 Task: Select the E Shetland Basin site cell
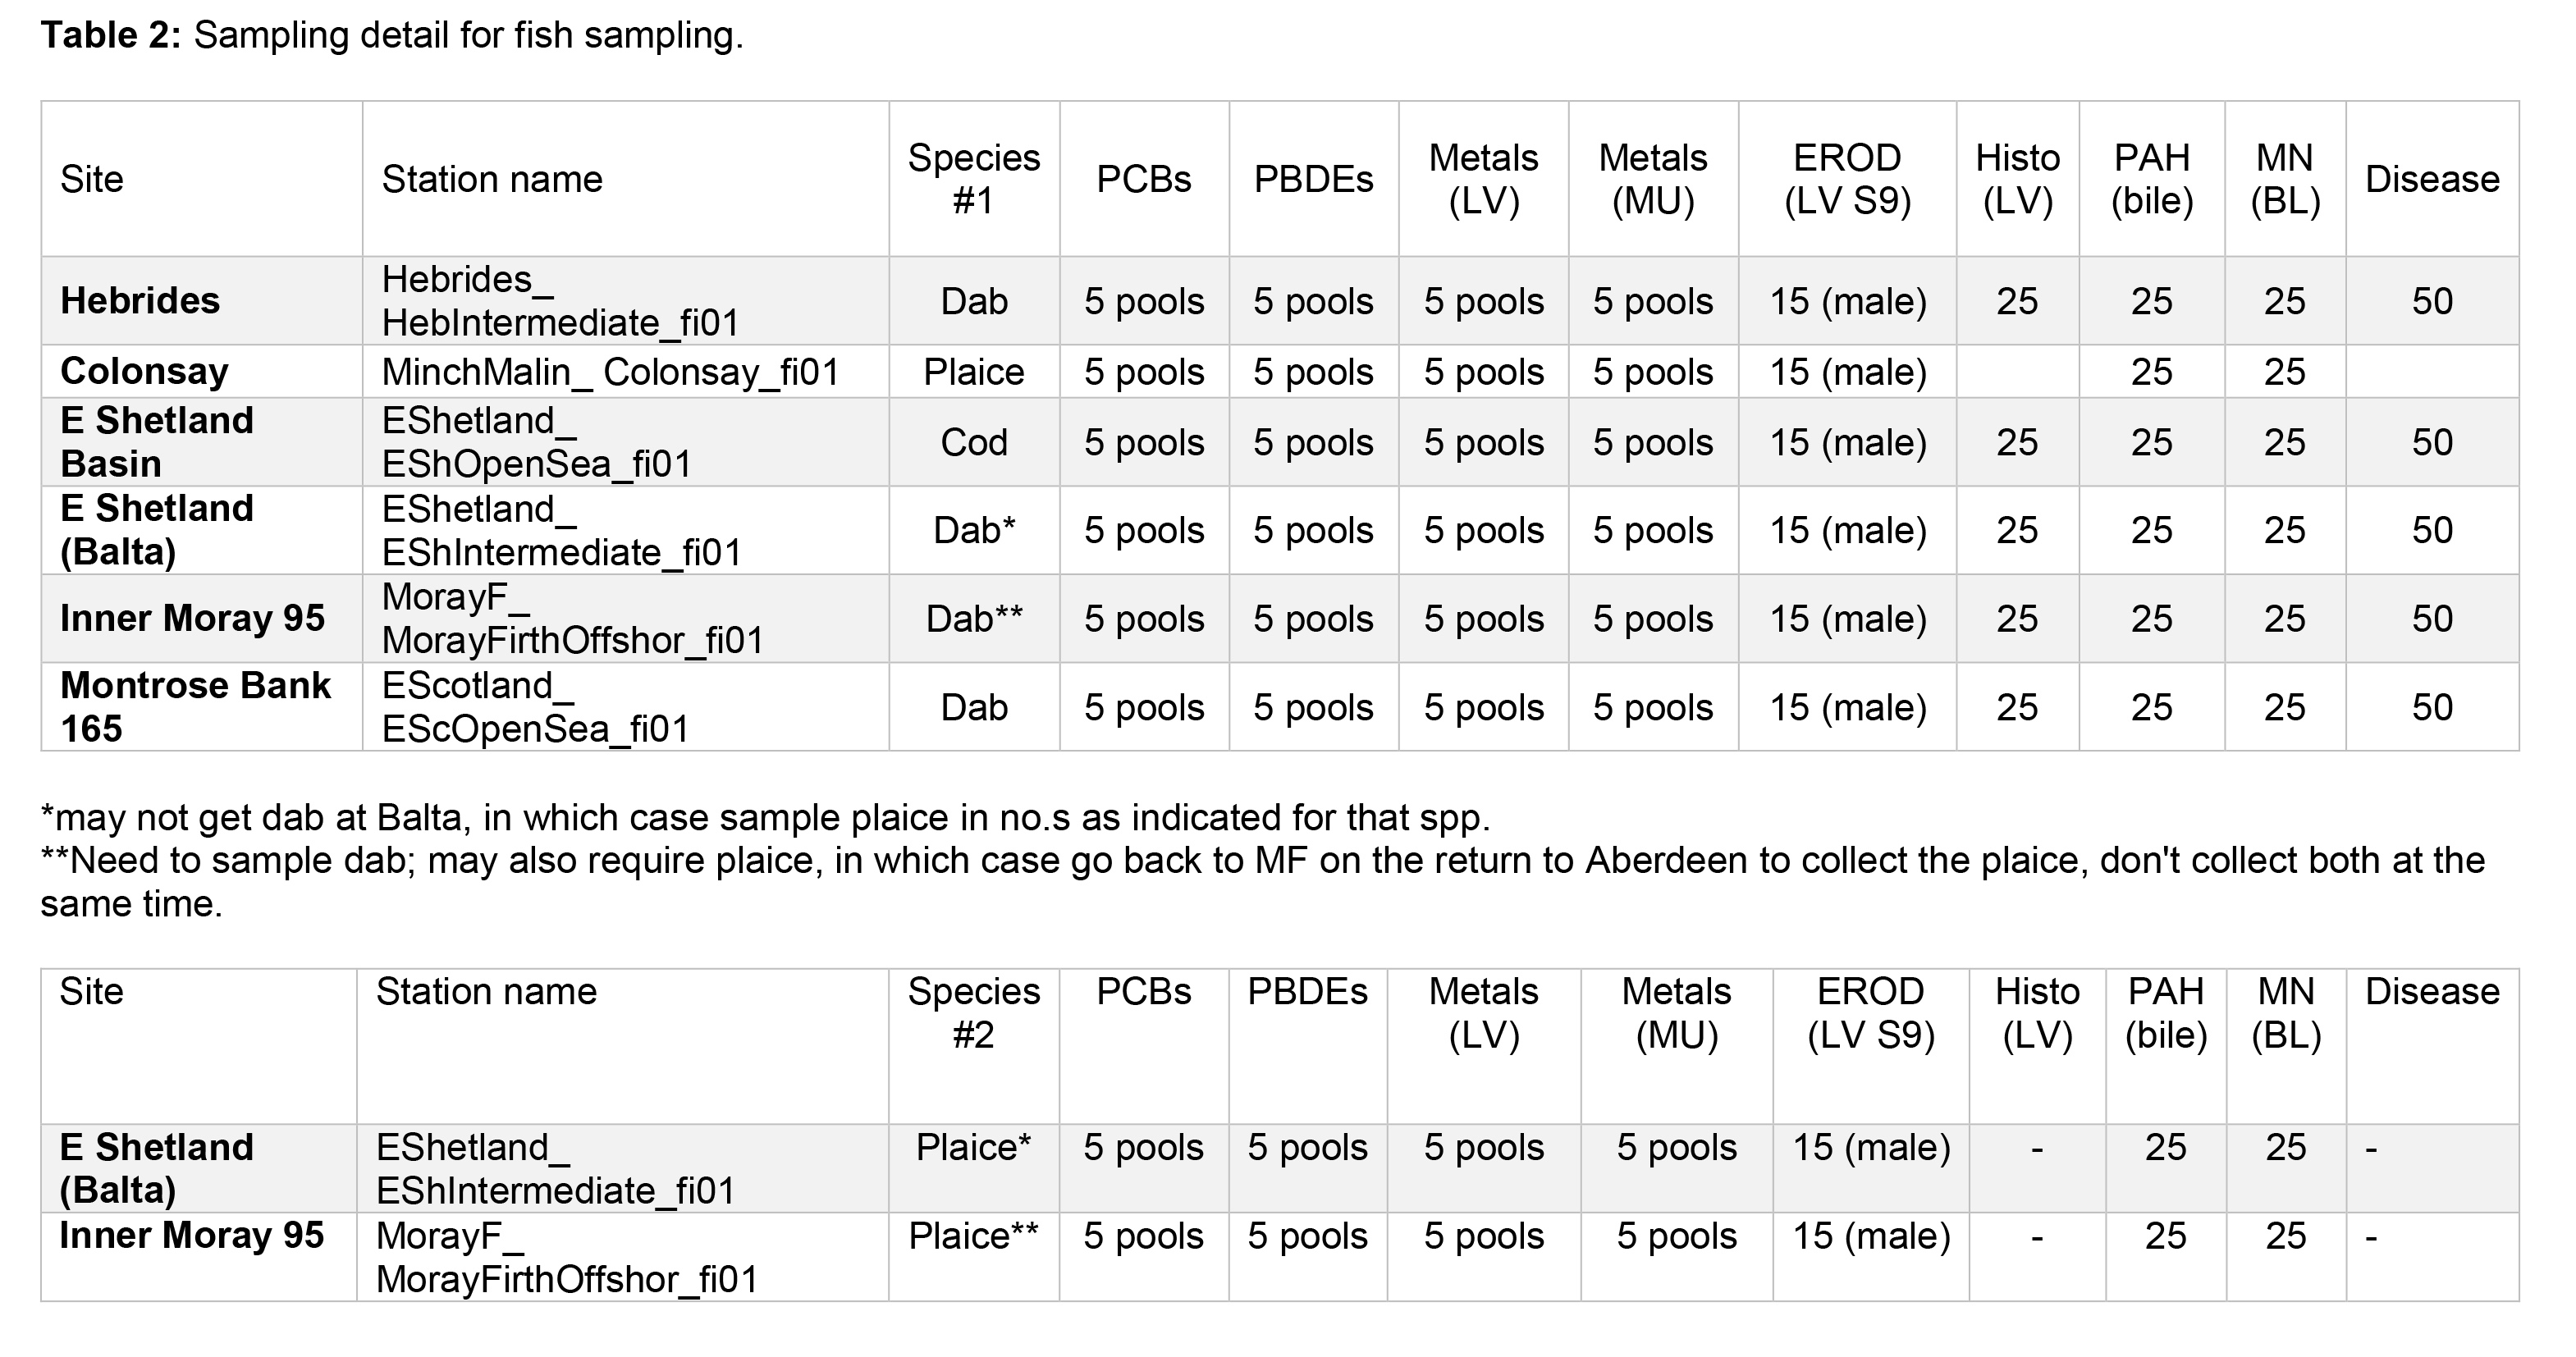click(x=156, y=442)
